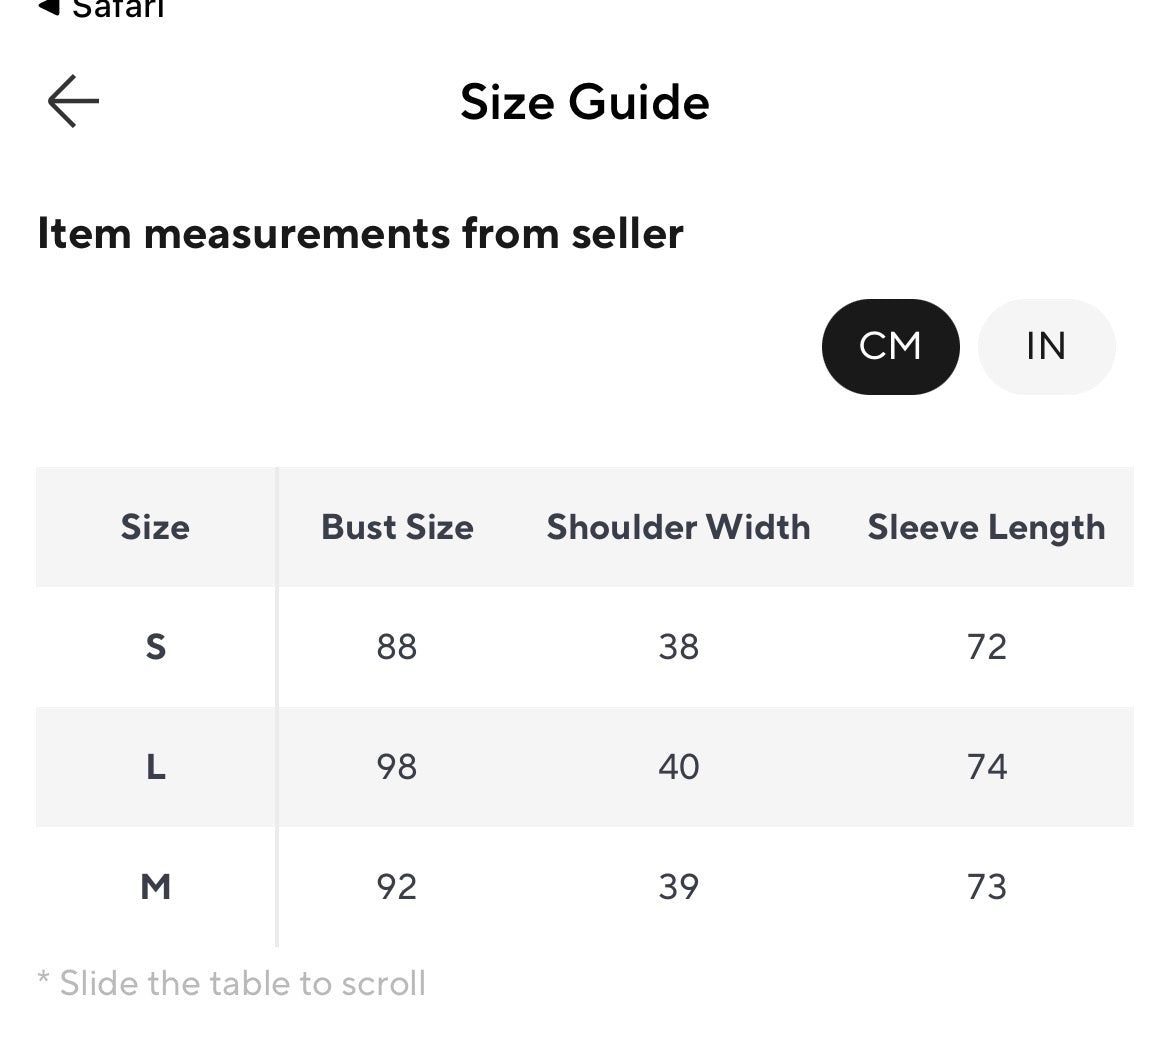Tap sleeve length value 72

tap(986, 646)
